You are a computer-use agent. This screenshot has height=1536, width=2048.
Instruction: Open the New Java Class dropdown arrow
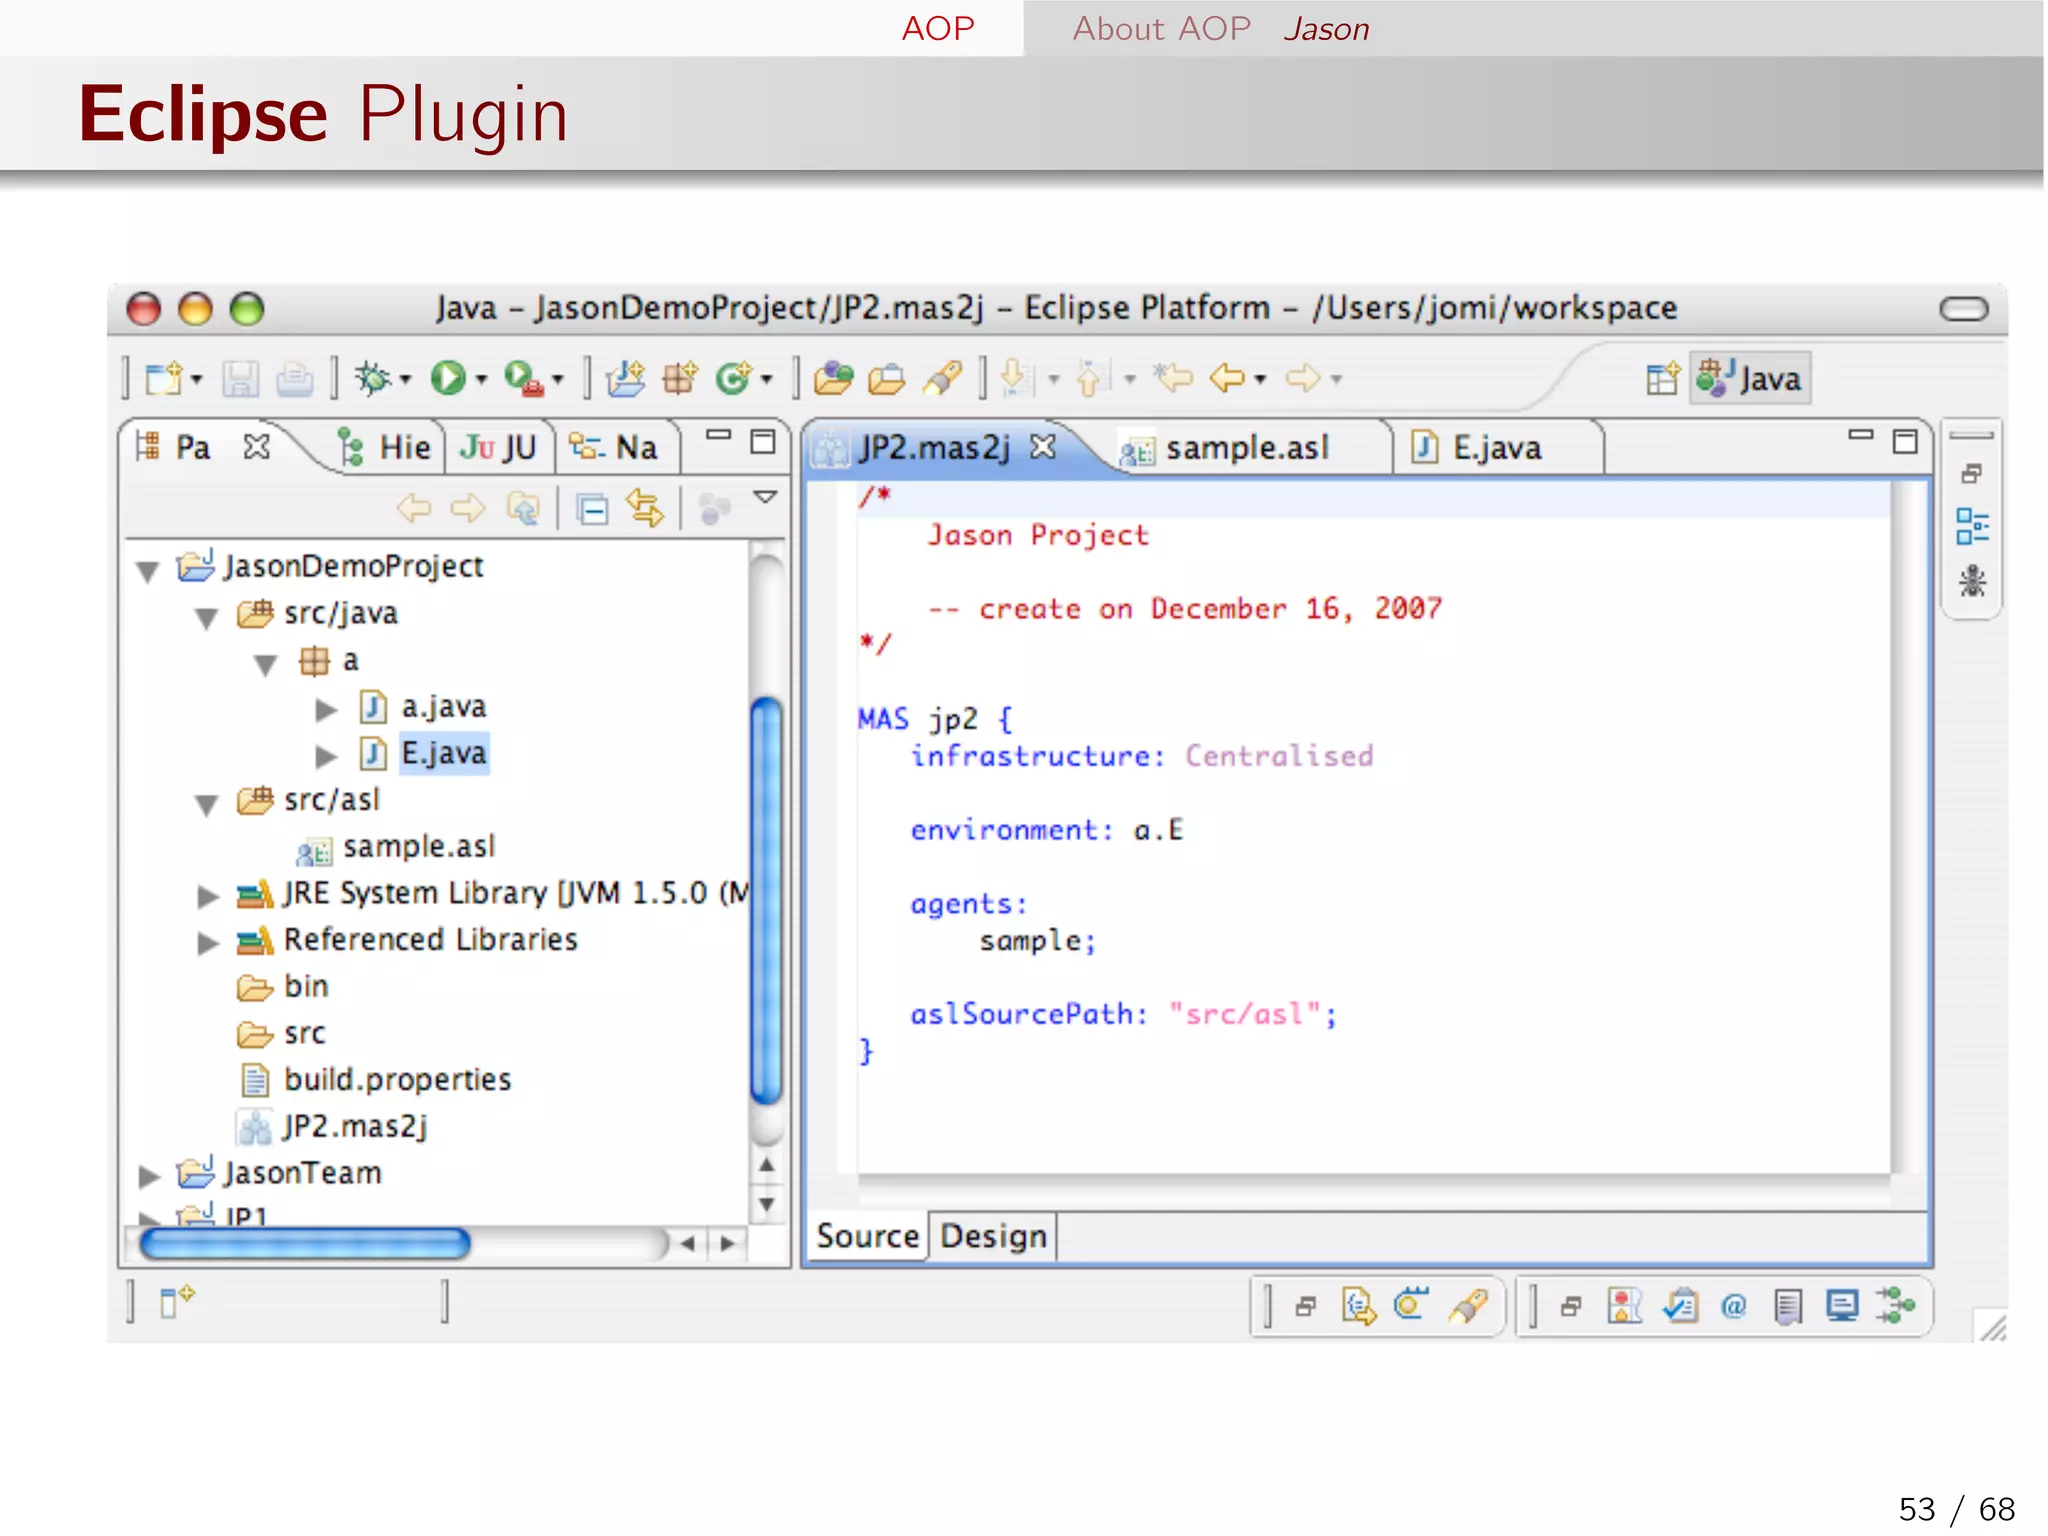coord(767,380)
